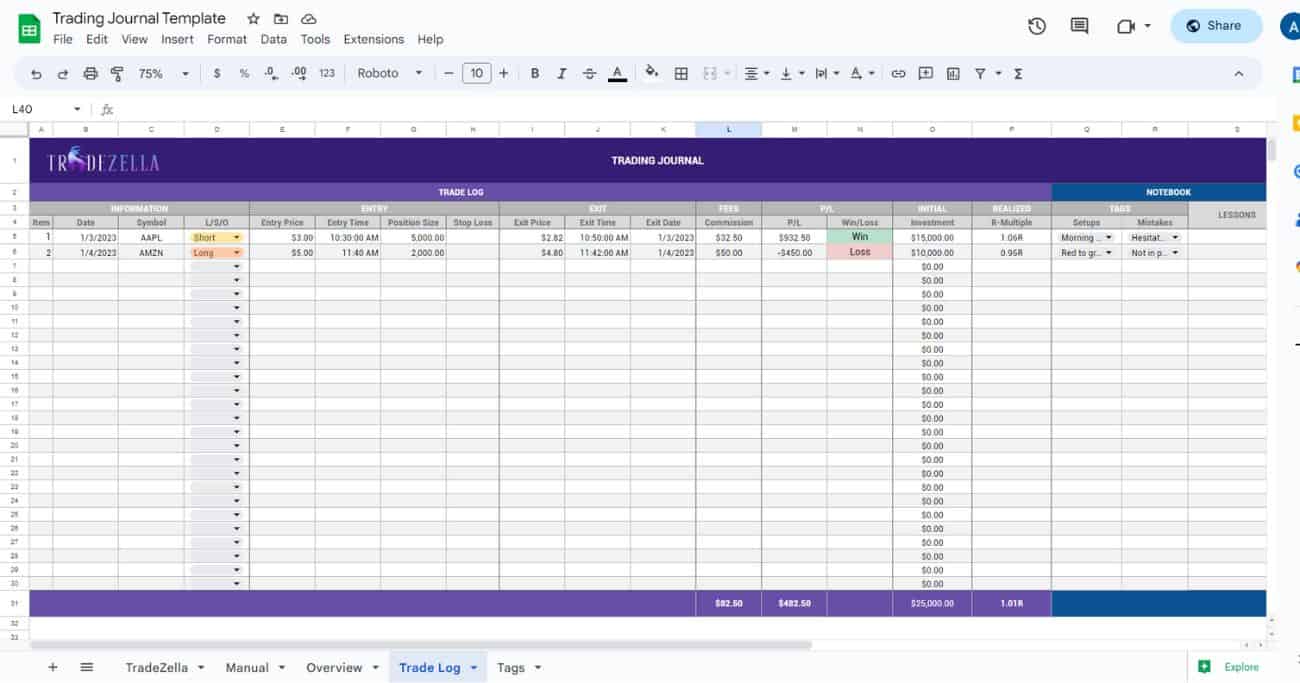Star the Trading Journal Template document
The image size is (1300, 683).
pyautogui.click(x=253, y=19)
